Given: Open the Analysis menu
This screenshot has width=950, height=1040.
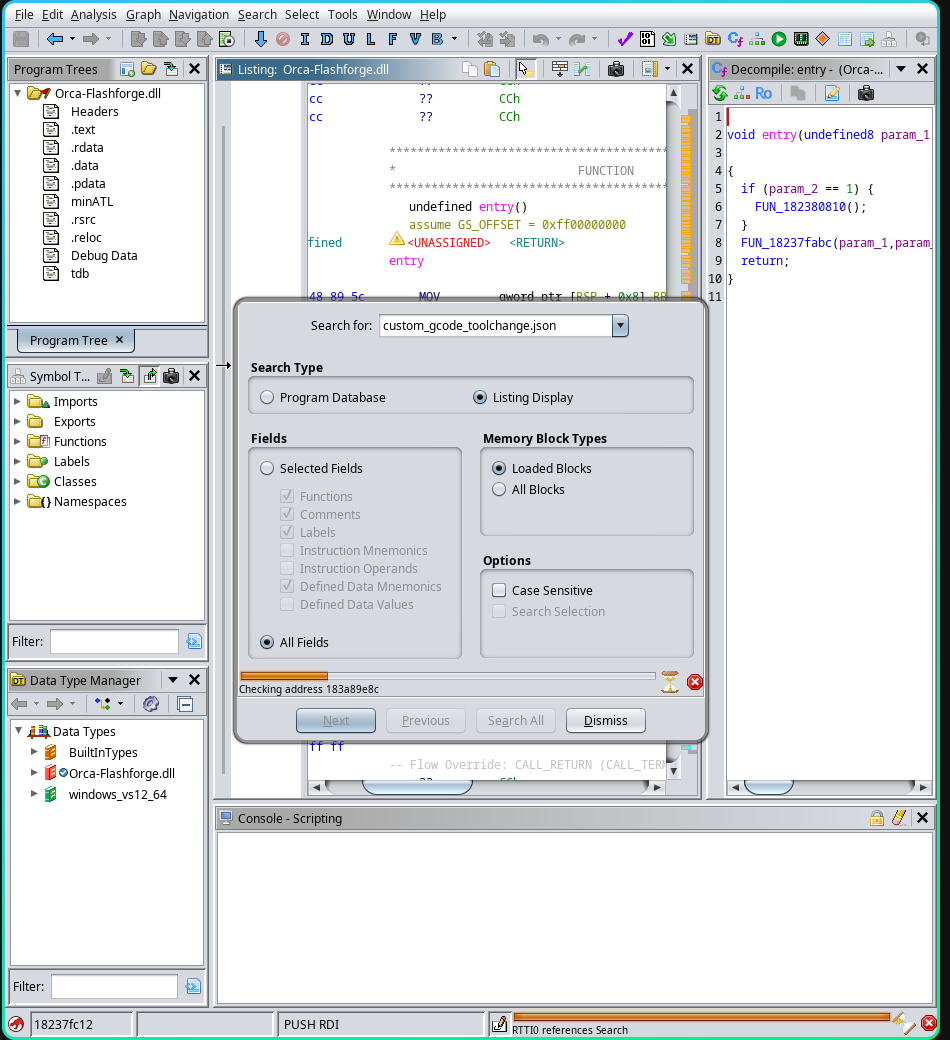Looking at the screenshot, I should (93, 15).
